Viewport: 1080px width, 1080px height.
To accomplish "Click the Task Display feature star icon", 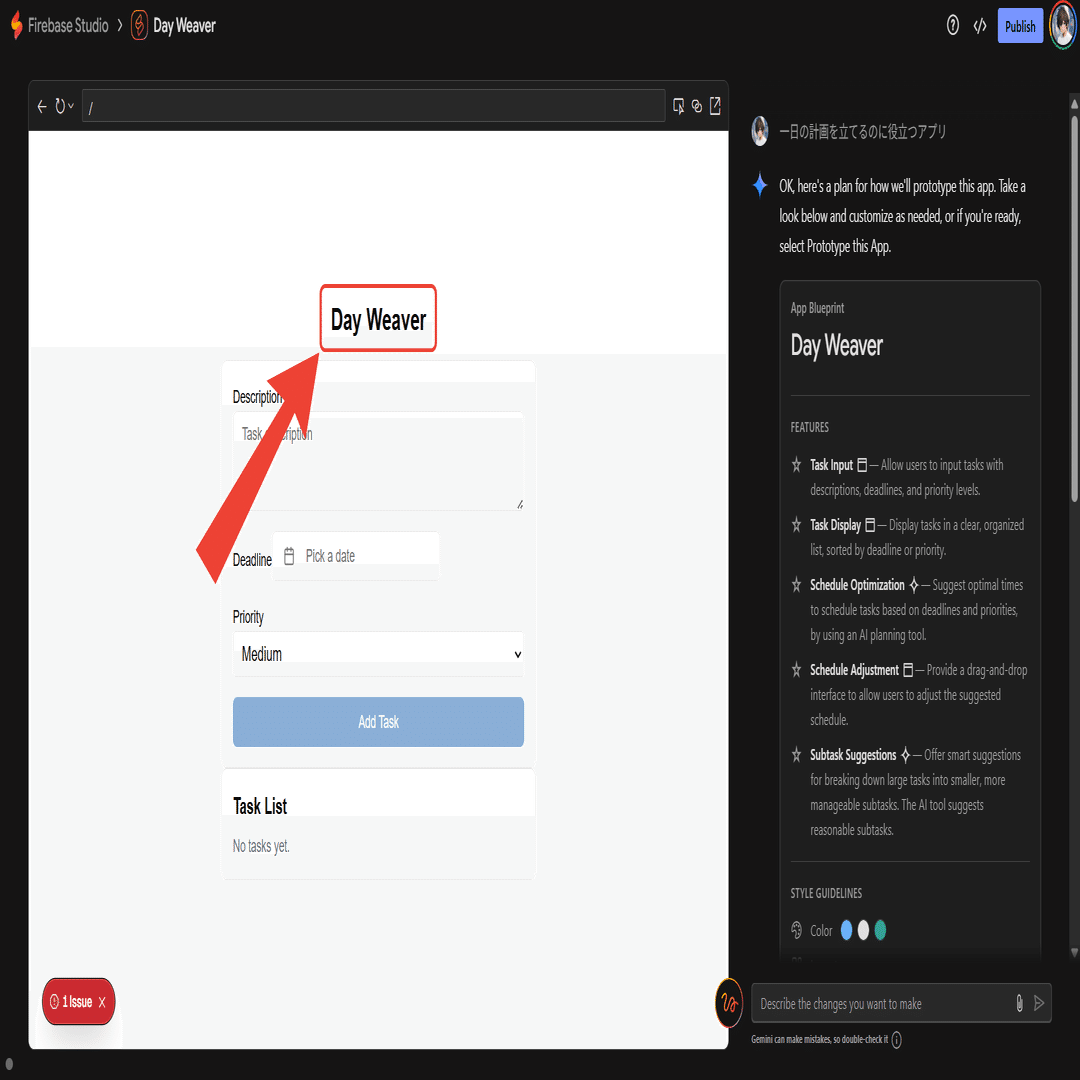I will point(796,525).
